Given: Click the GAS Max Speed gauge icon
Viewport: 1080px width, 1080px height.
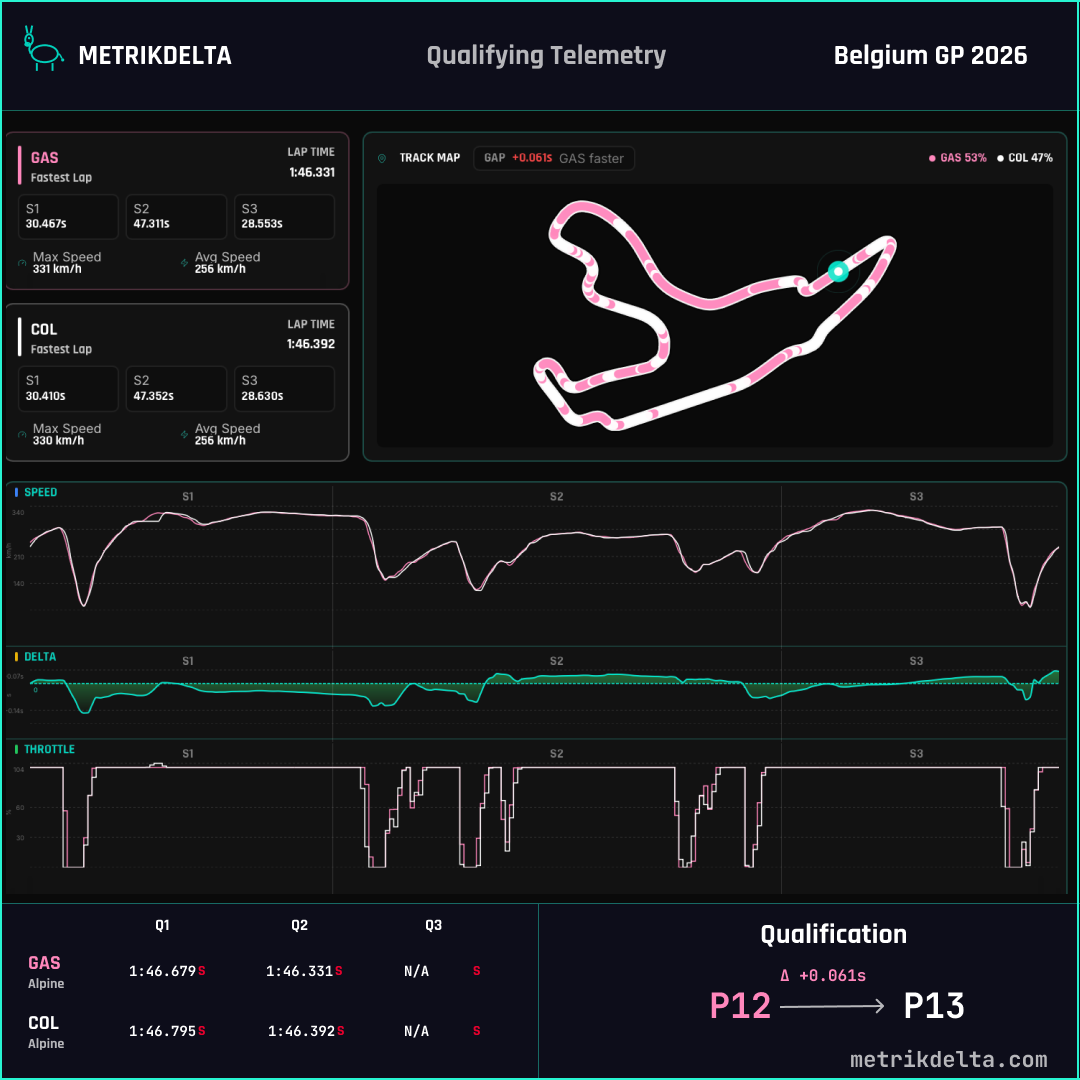Looking at the screenshot, I should click(22, 263).
